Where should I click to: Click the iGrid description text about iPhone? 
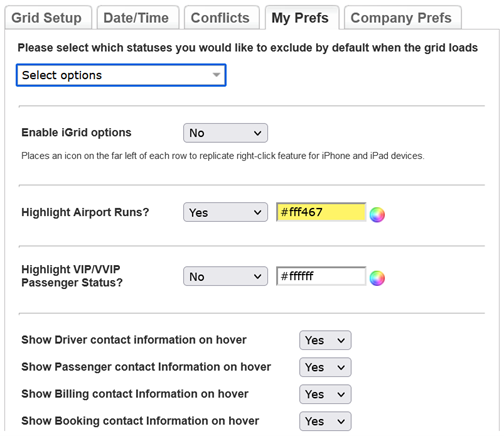tap(223, 156)
